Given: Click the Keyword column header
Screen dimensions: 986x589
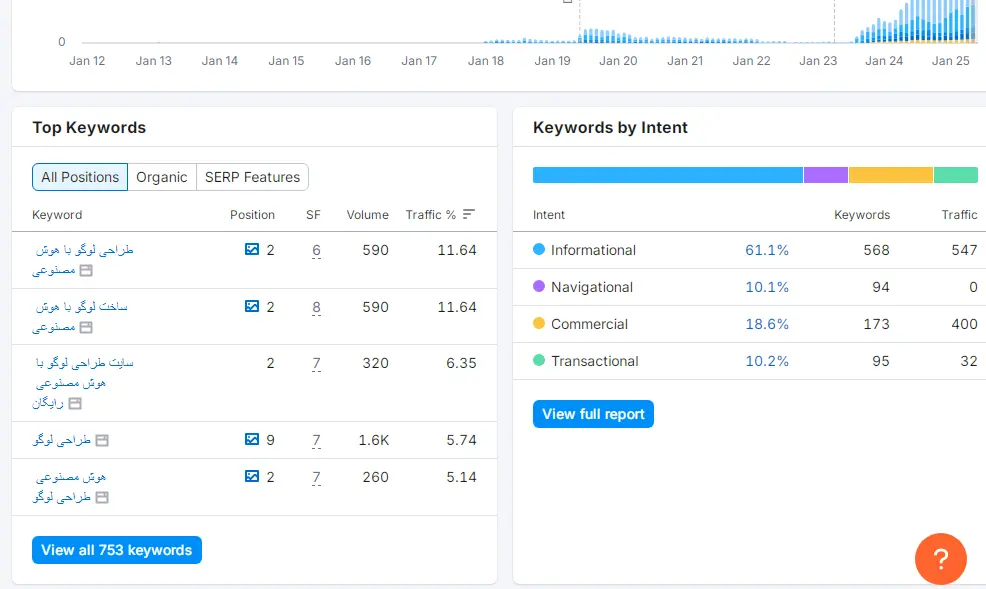Looking at the screenshot, I should coord(57,215).
